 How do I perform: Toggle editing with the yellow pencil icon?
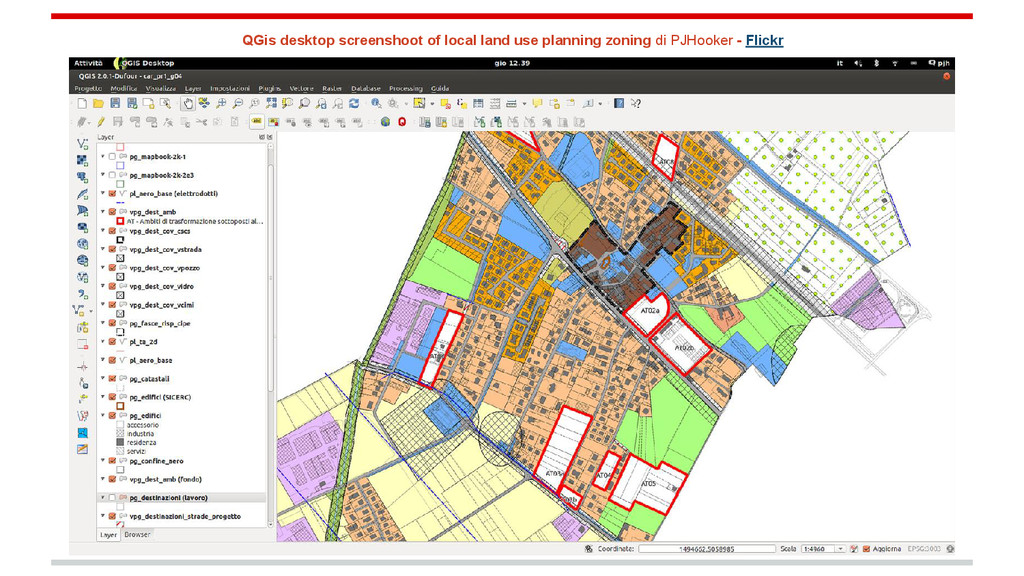[101, 122]
